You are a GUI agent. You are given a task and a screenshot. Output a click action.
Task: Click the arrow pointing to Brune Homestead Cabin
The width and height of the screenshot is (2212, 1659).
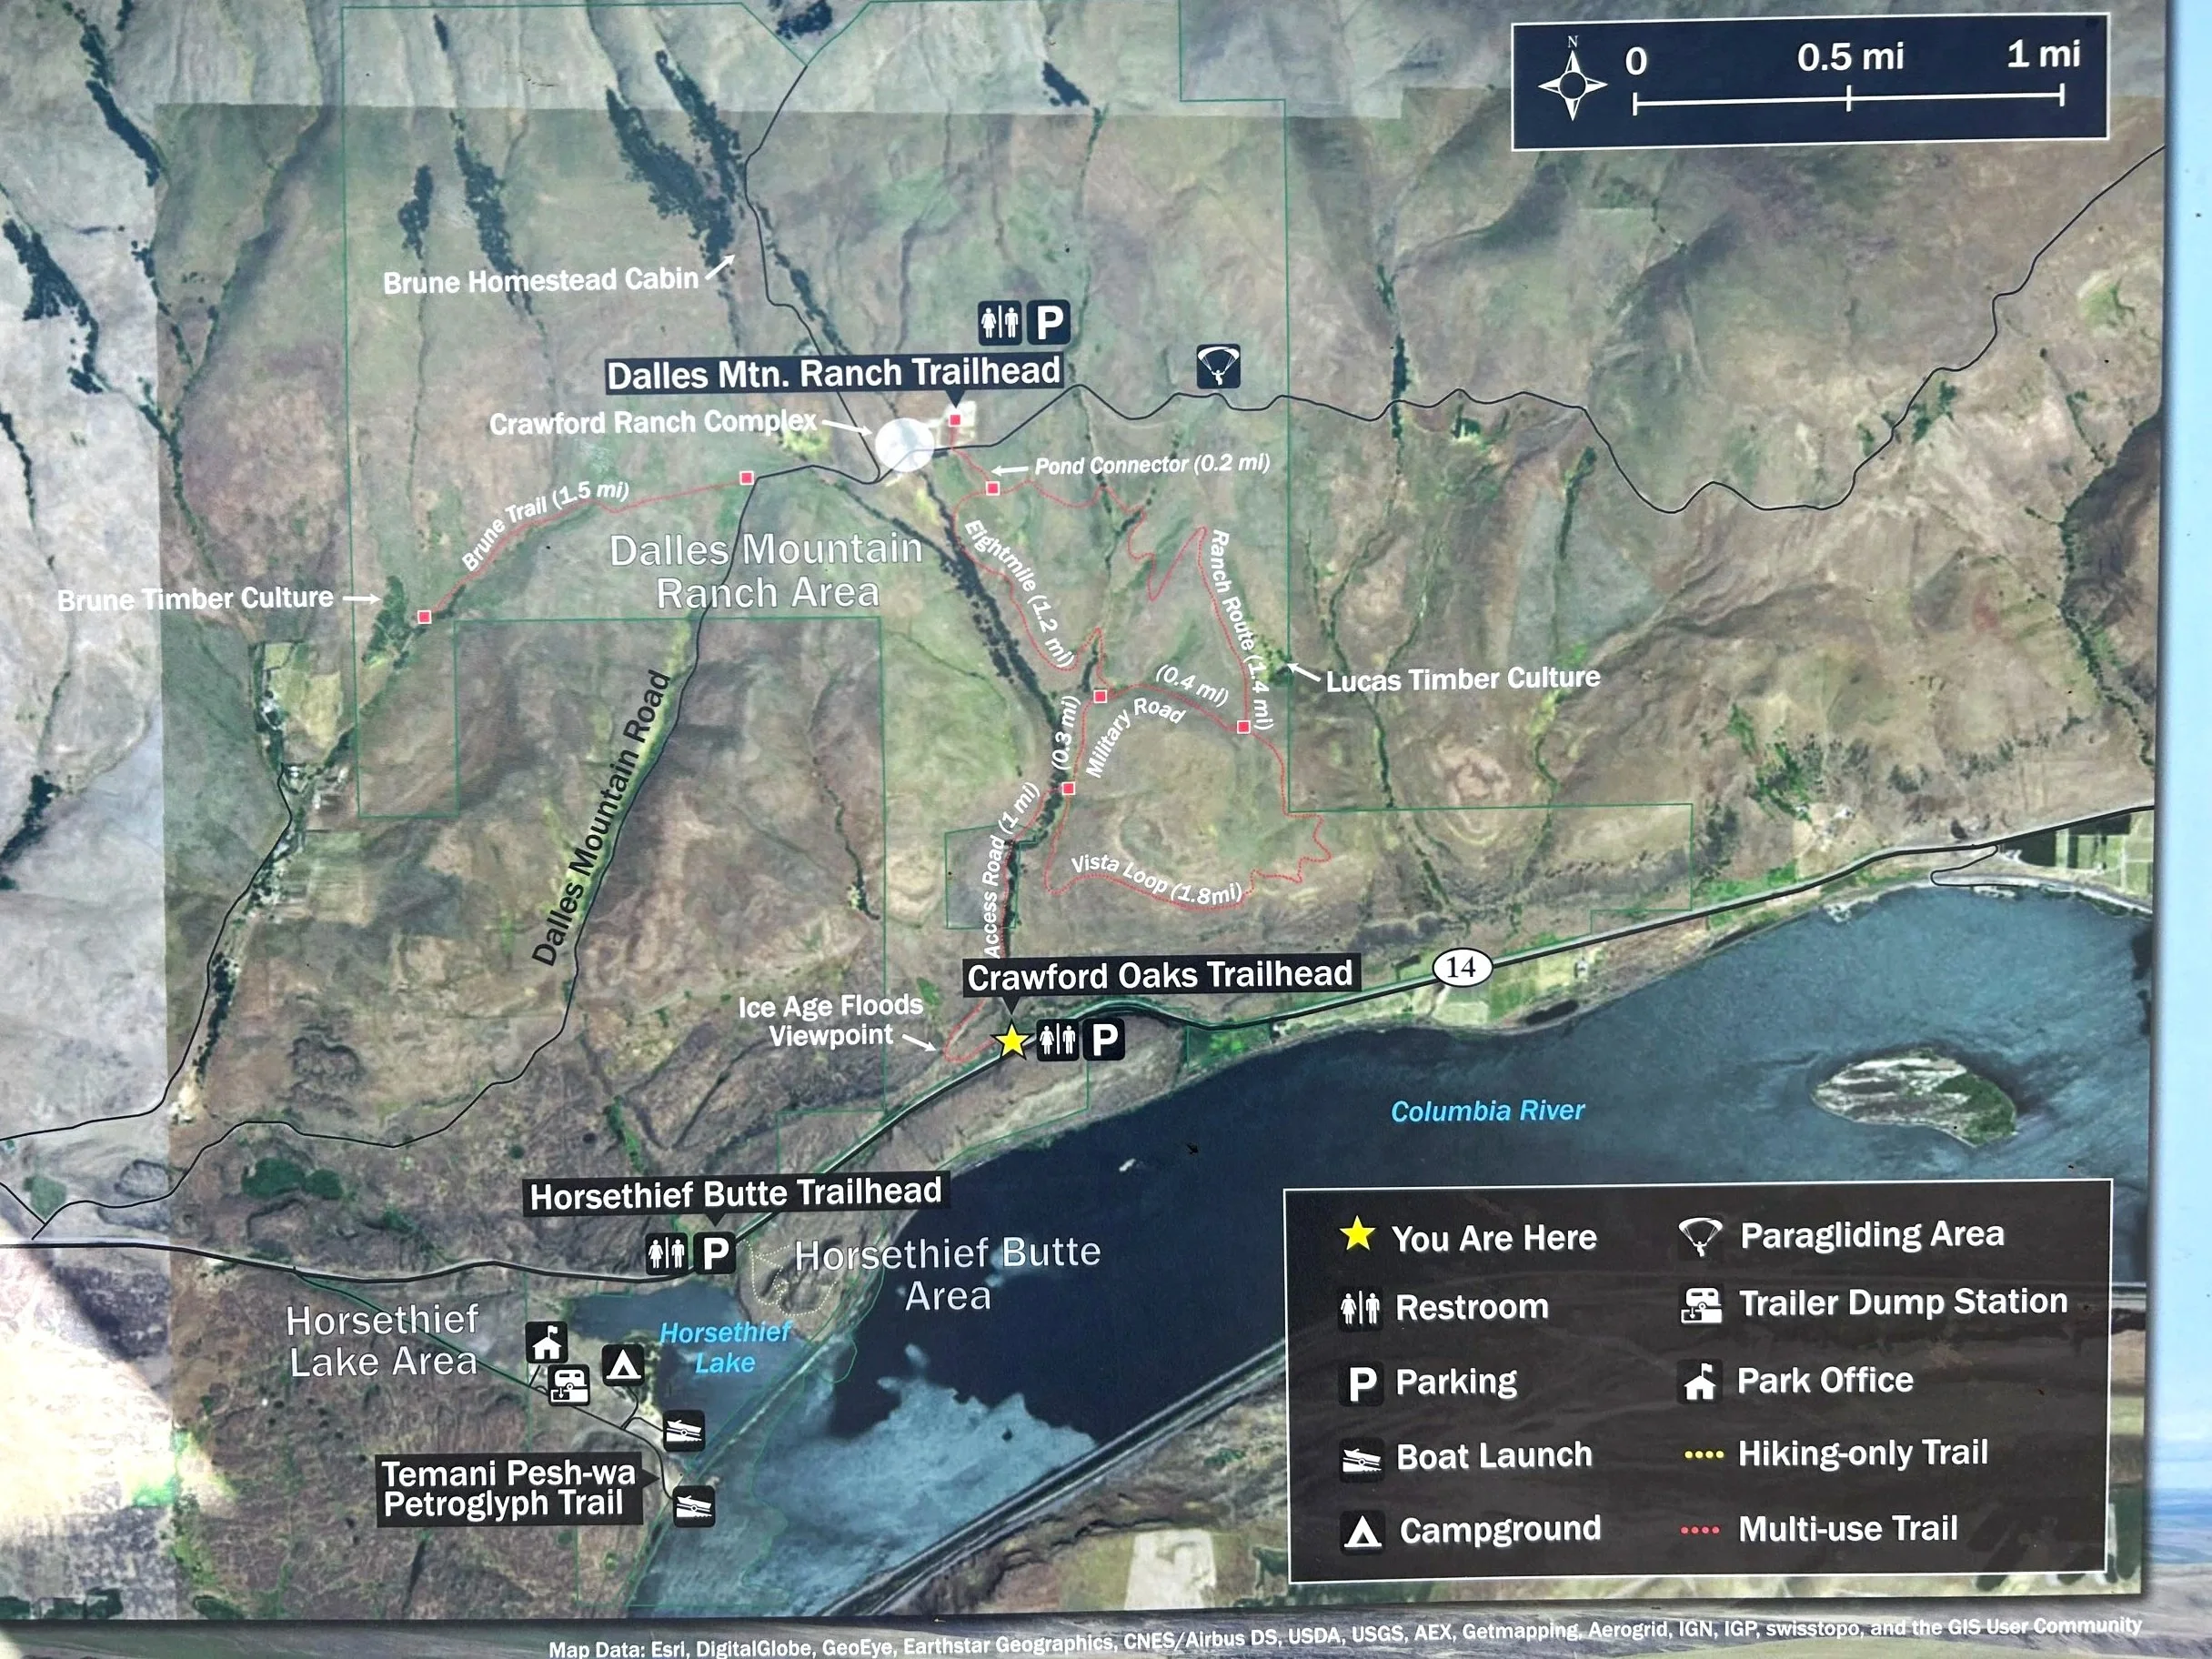[x=722, y=268]
